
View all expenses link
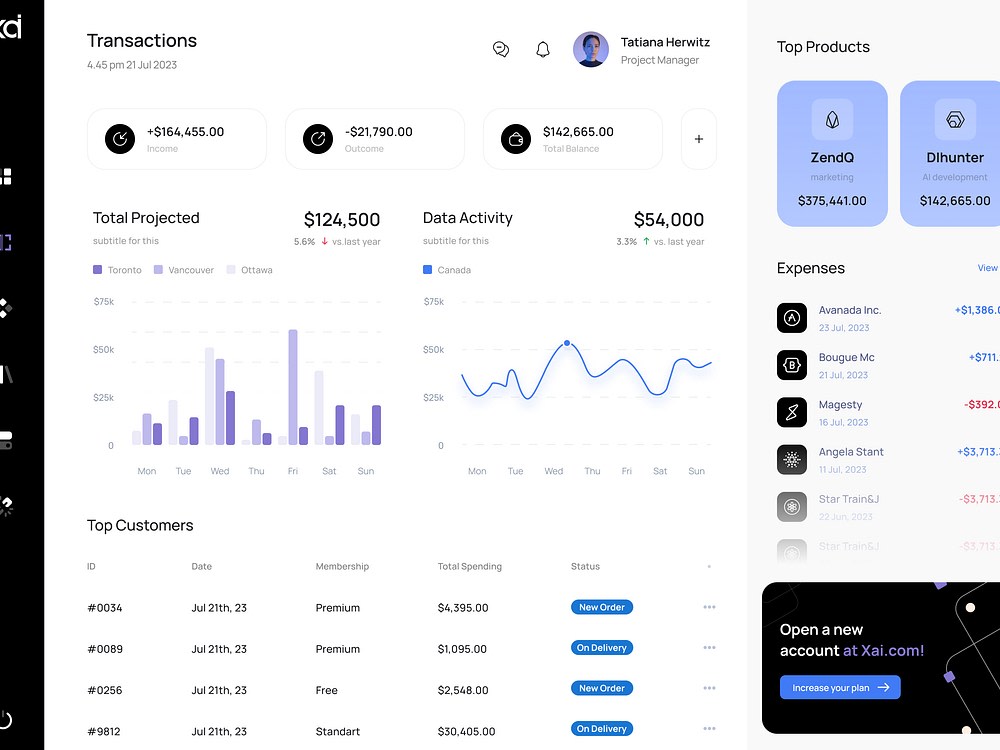[x=988, y=268]
